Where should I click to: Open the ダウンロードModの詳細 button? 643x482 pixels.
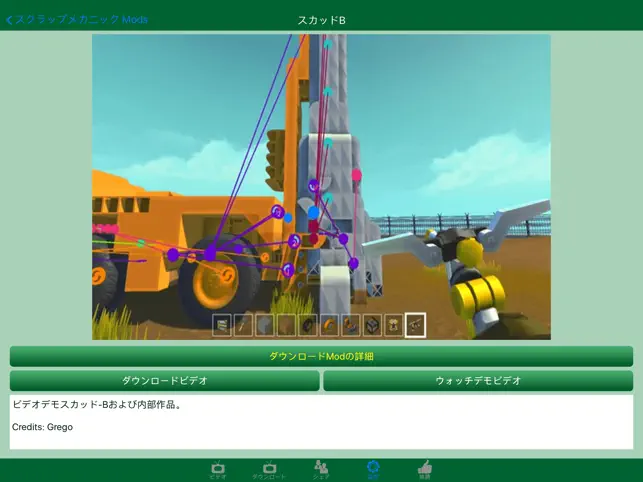point(321,356)
